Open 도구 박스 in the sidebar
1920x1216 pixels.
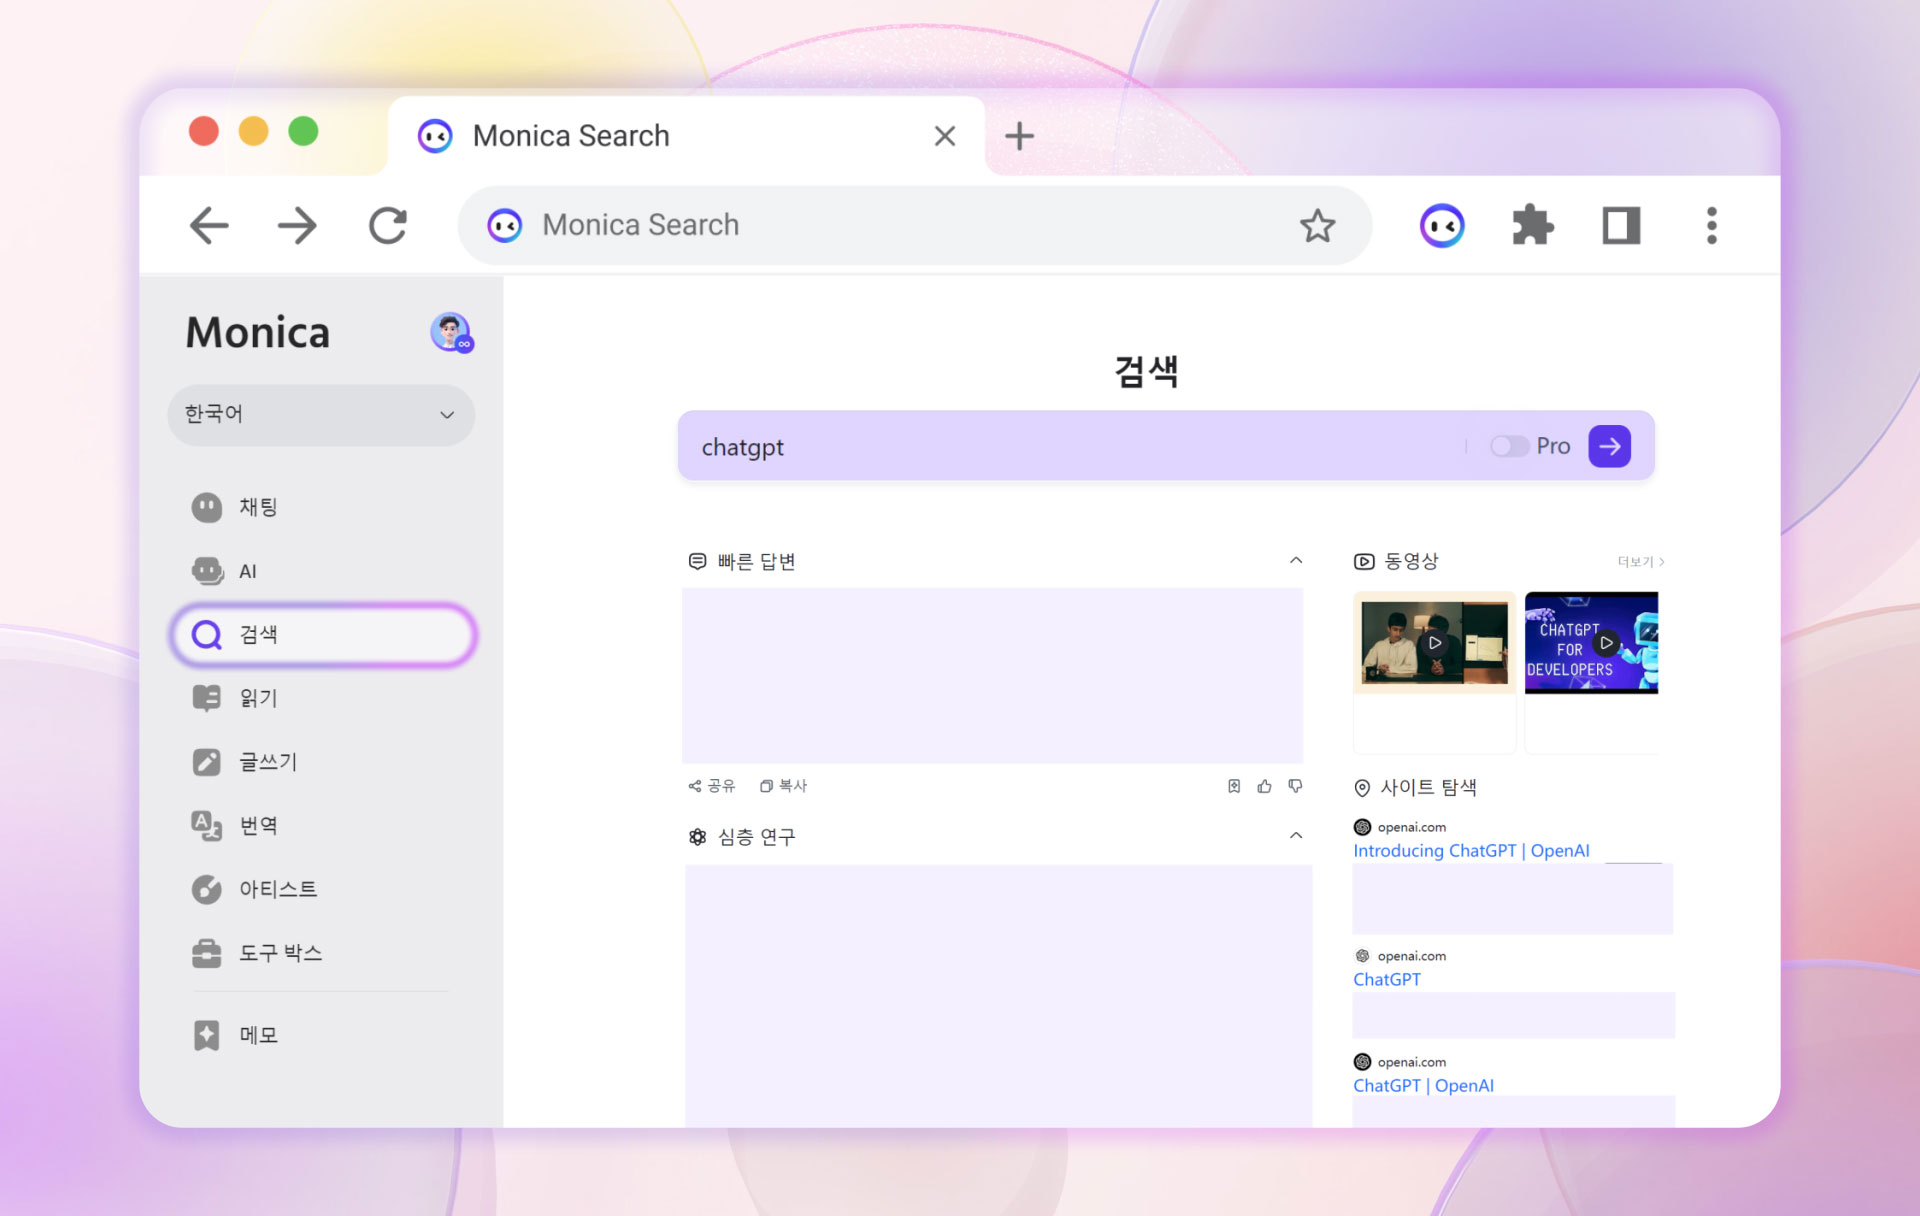tap(280, 953)
